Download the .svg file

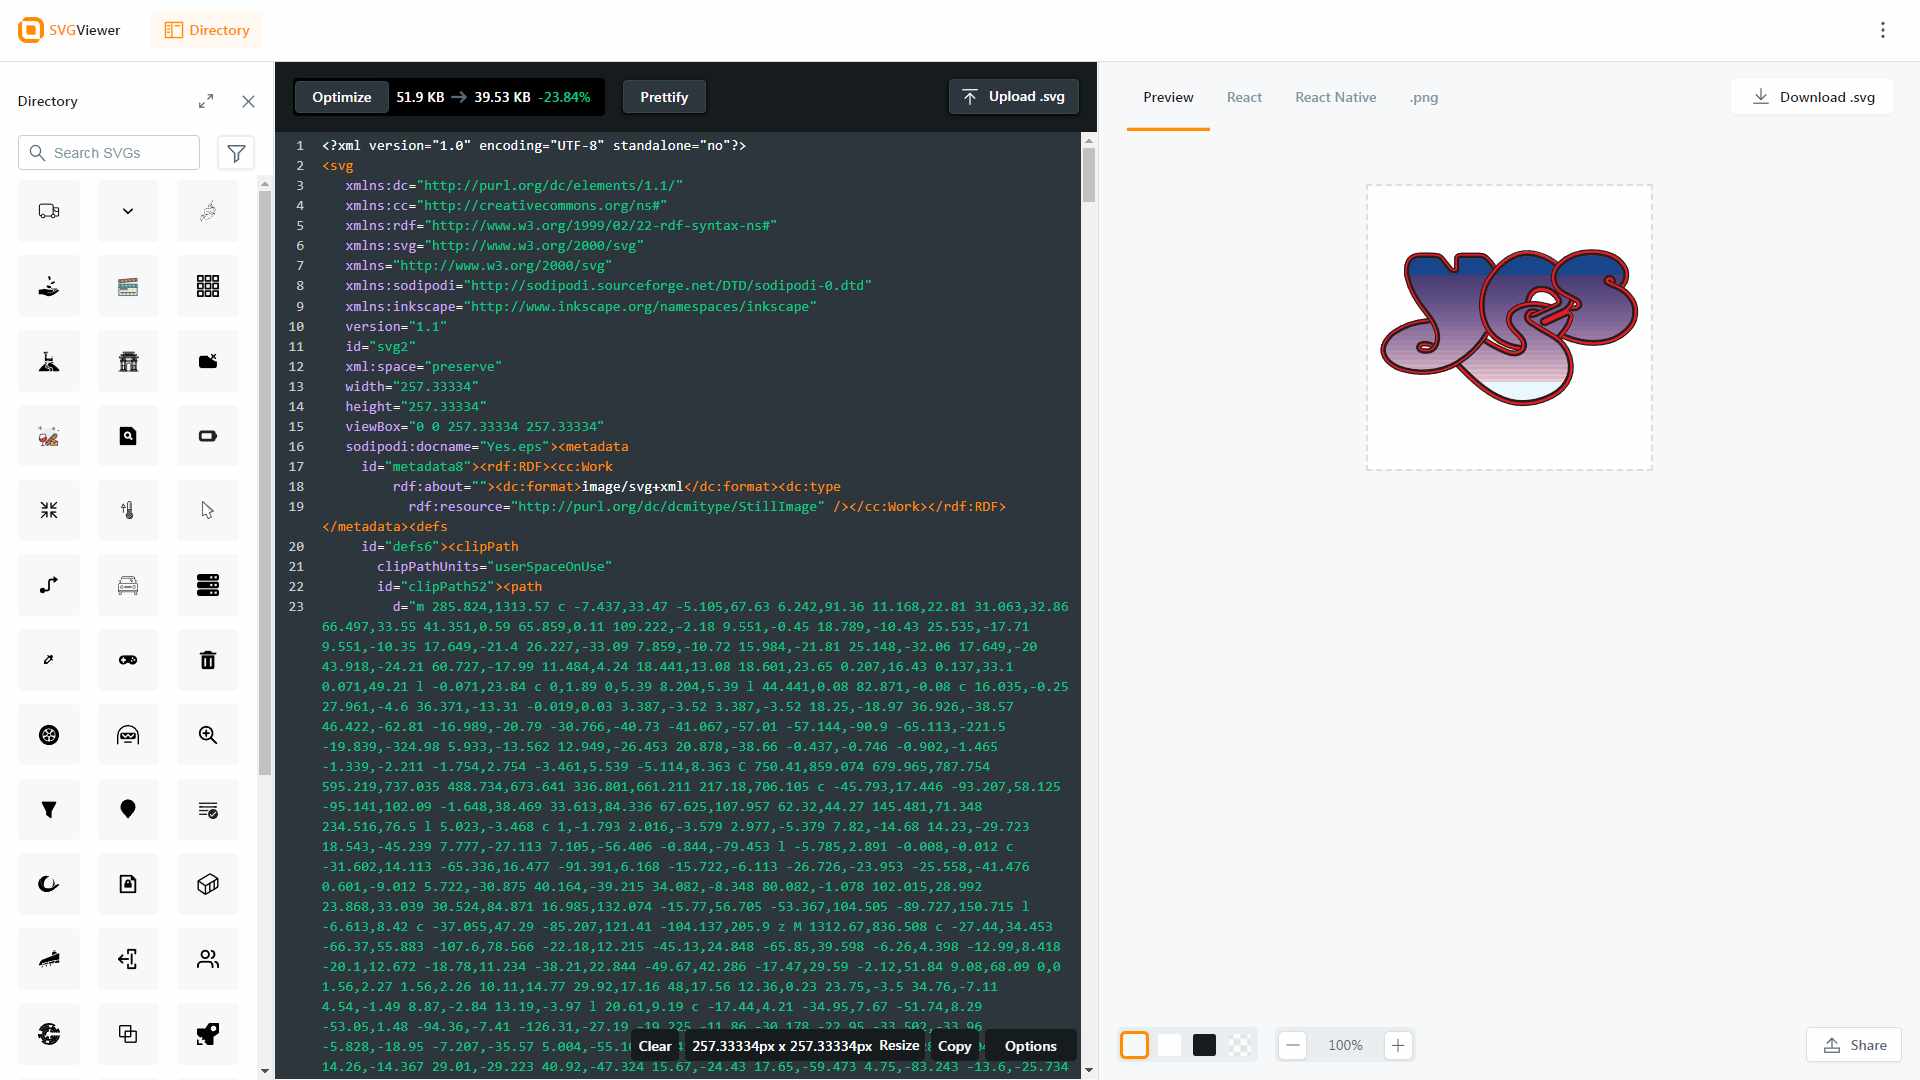tap(1813, 97)
